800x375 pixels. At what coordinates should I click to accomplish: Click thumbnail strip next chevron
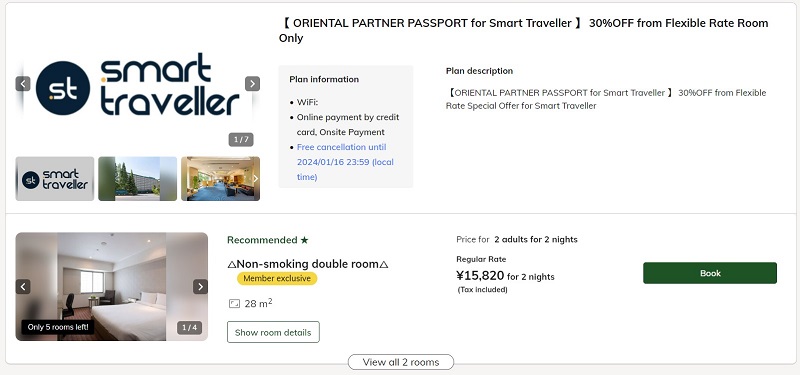tap(256, 179)
